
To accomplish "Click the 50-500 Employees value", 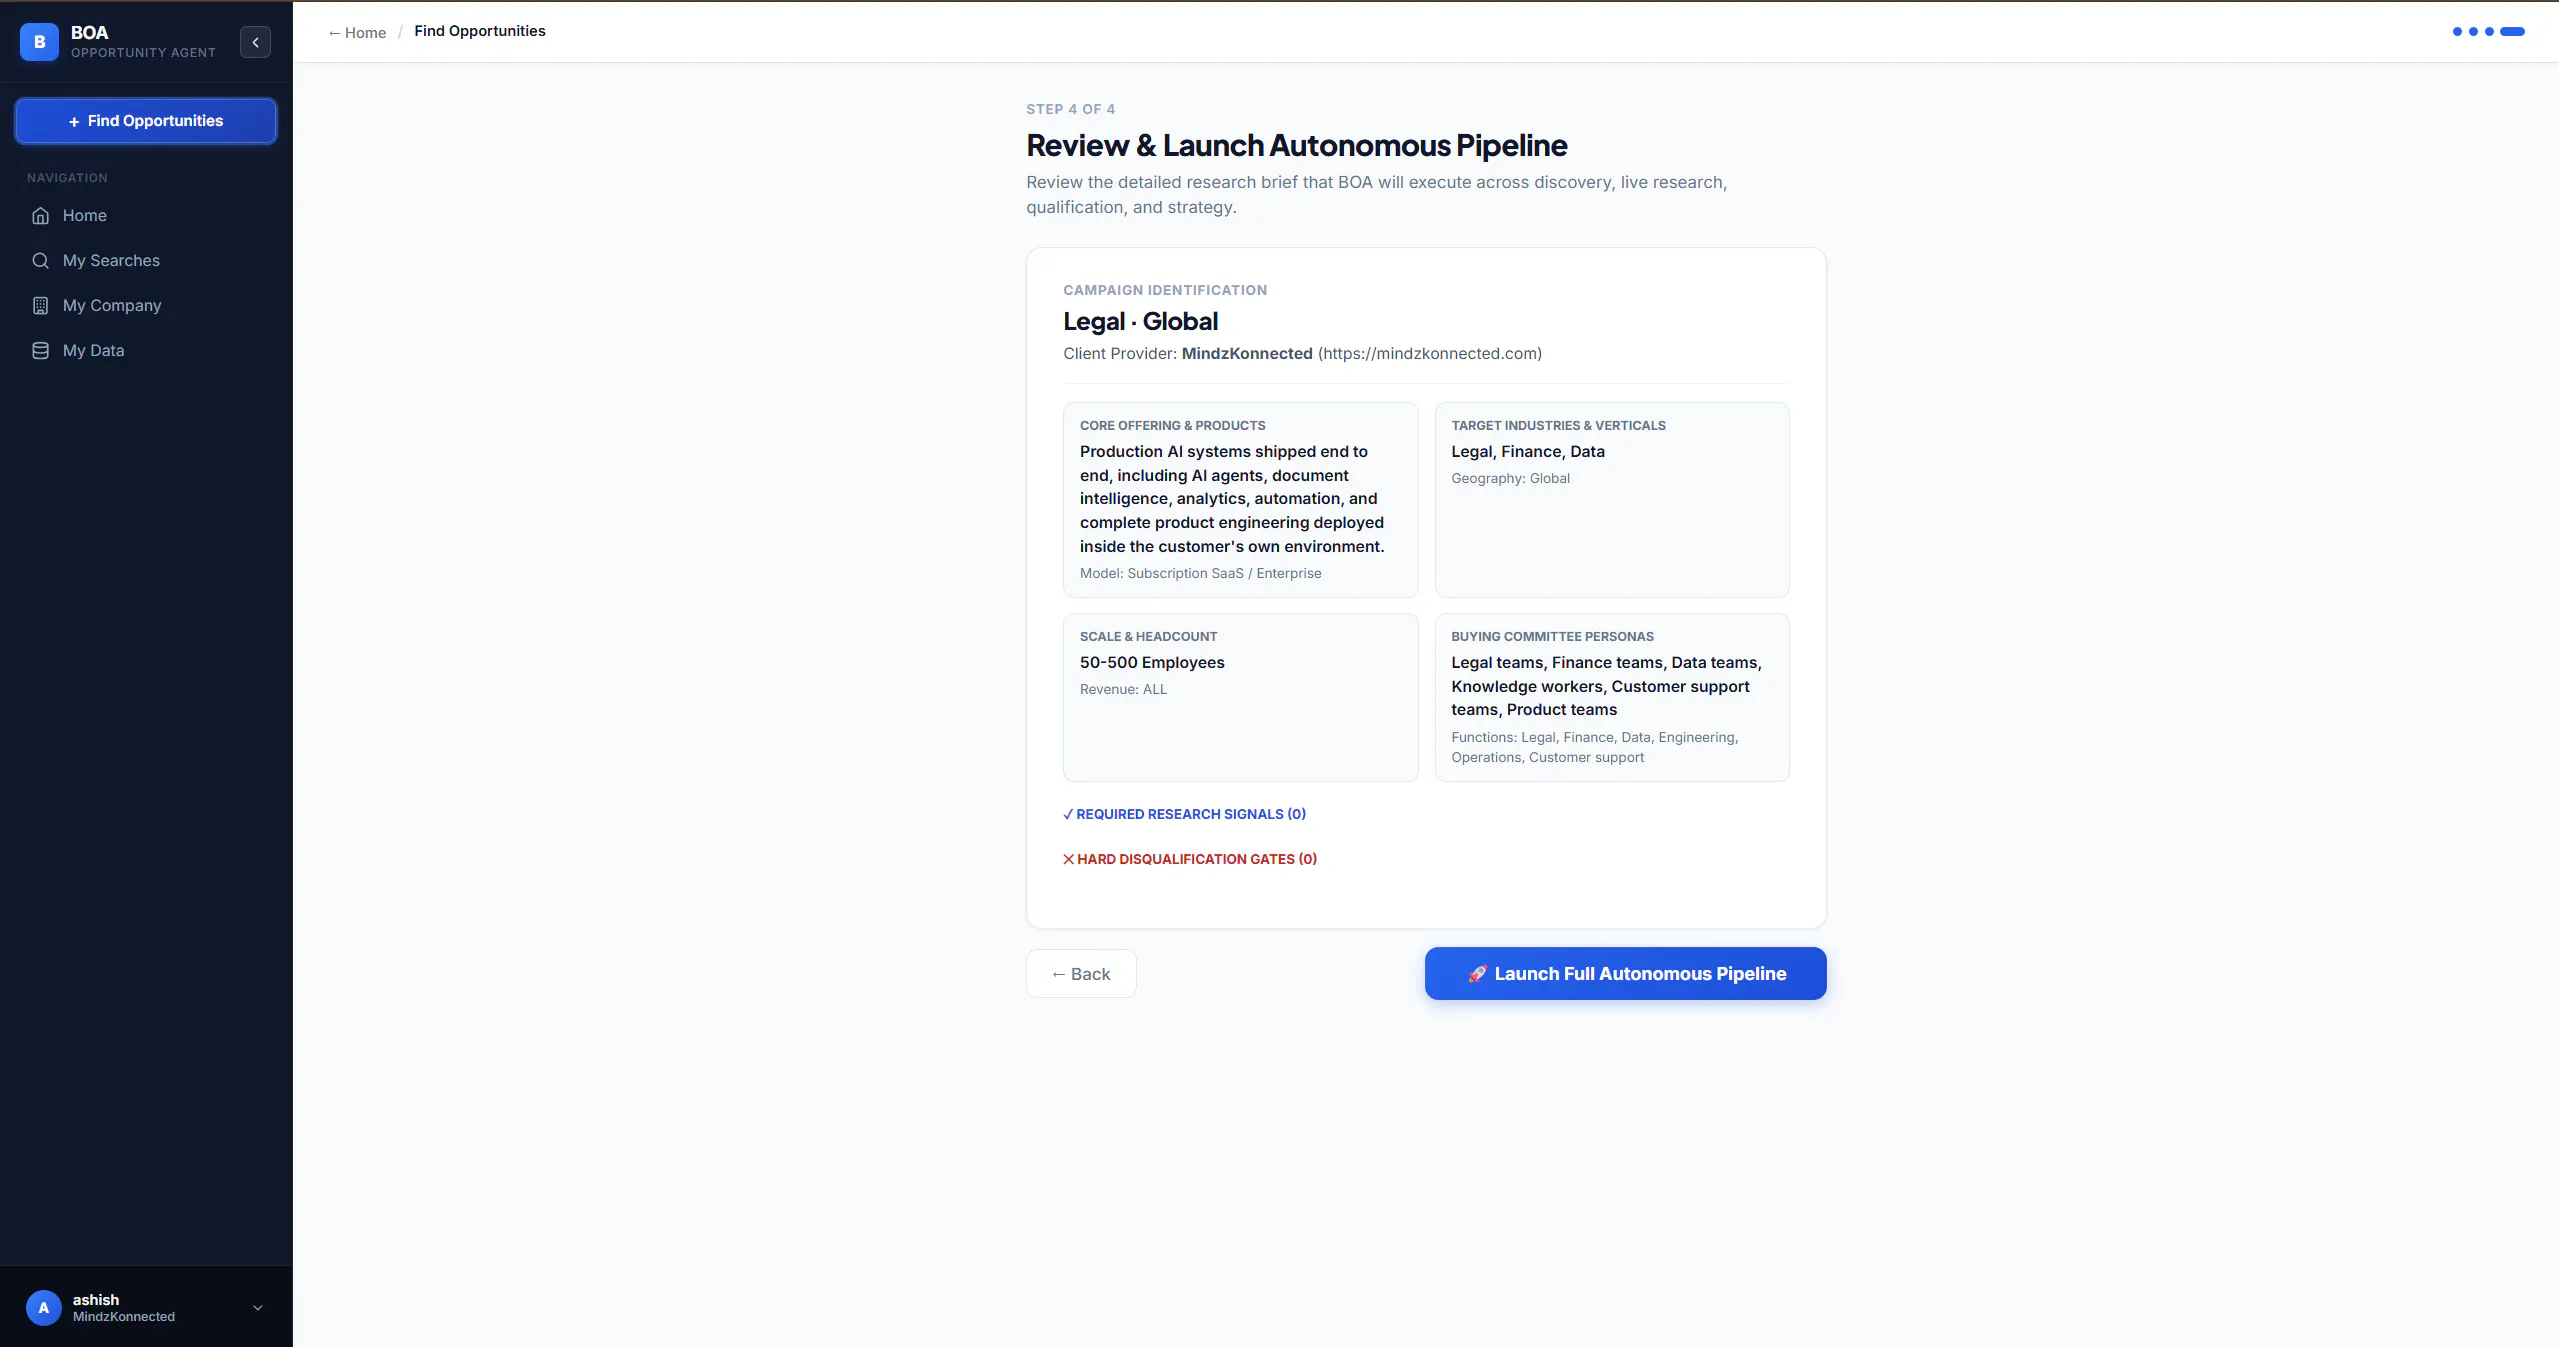I will click(x=1152, y=662).
